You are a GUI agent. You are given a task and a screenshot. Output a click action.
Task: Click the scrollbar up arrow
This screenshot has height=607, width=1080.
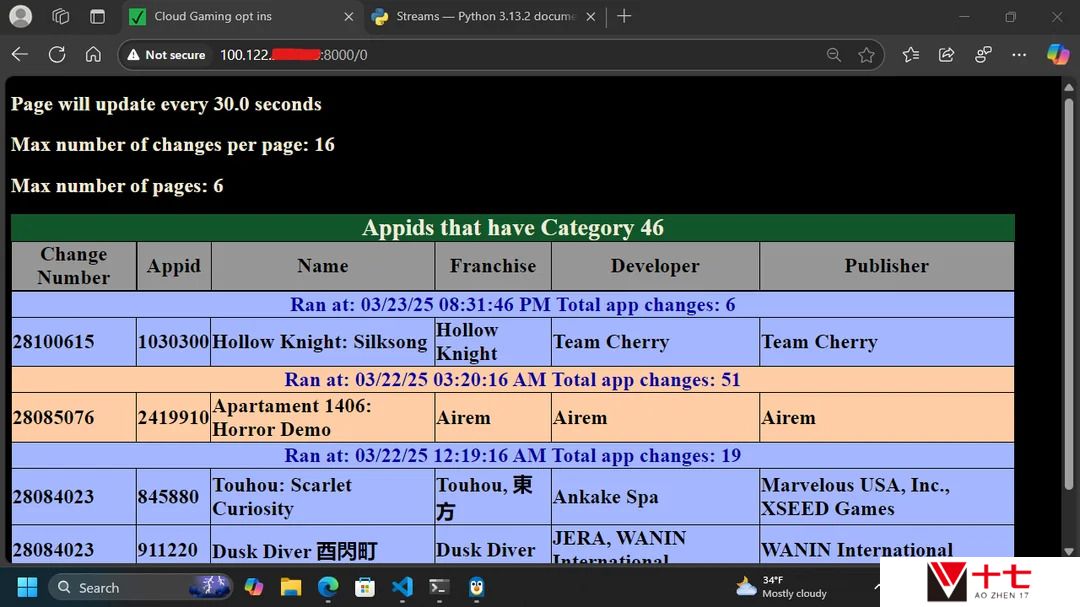click(x=1068, y=88)
